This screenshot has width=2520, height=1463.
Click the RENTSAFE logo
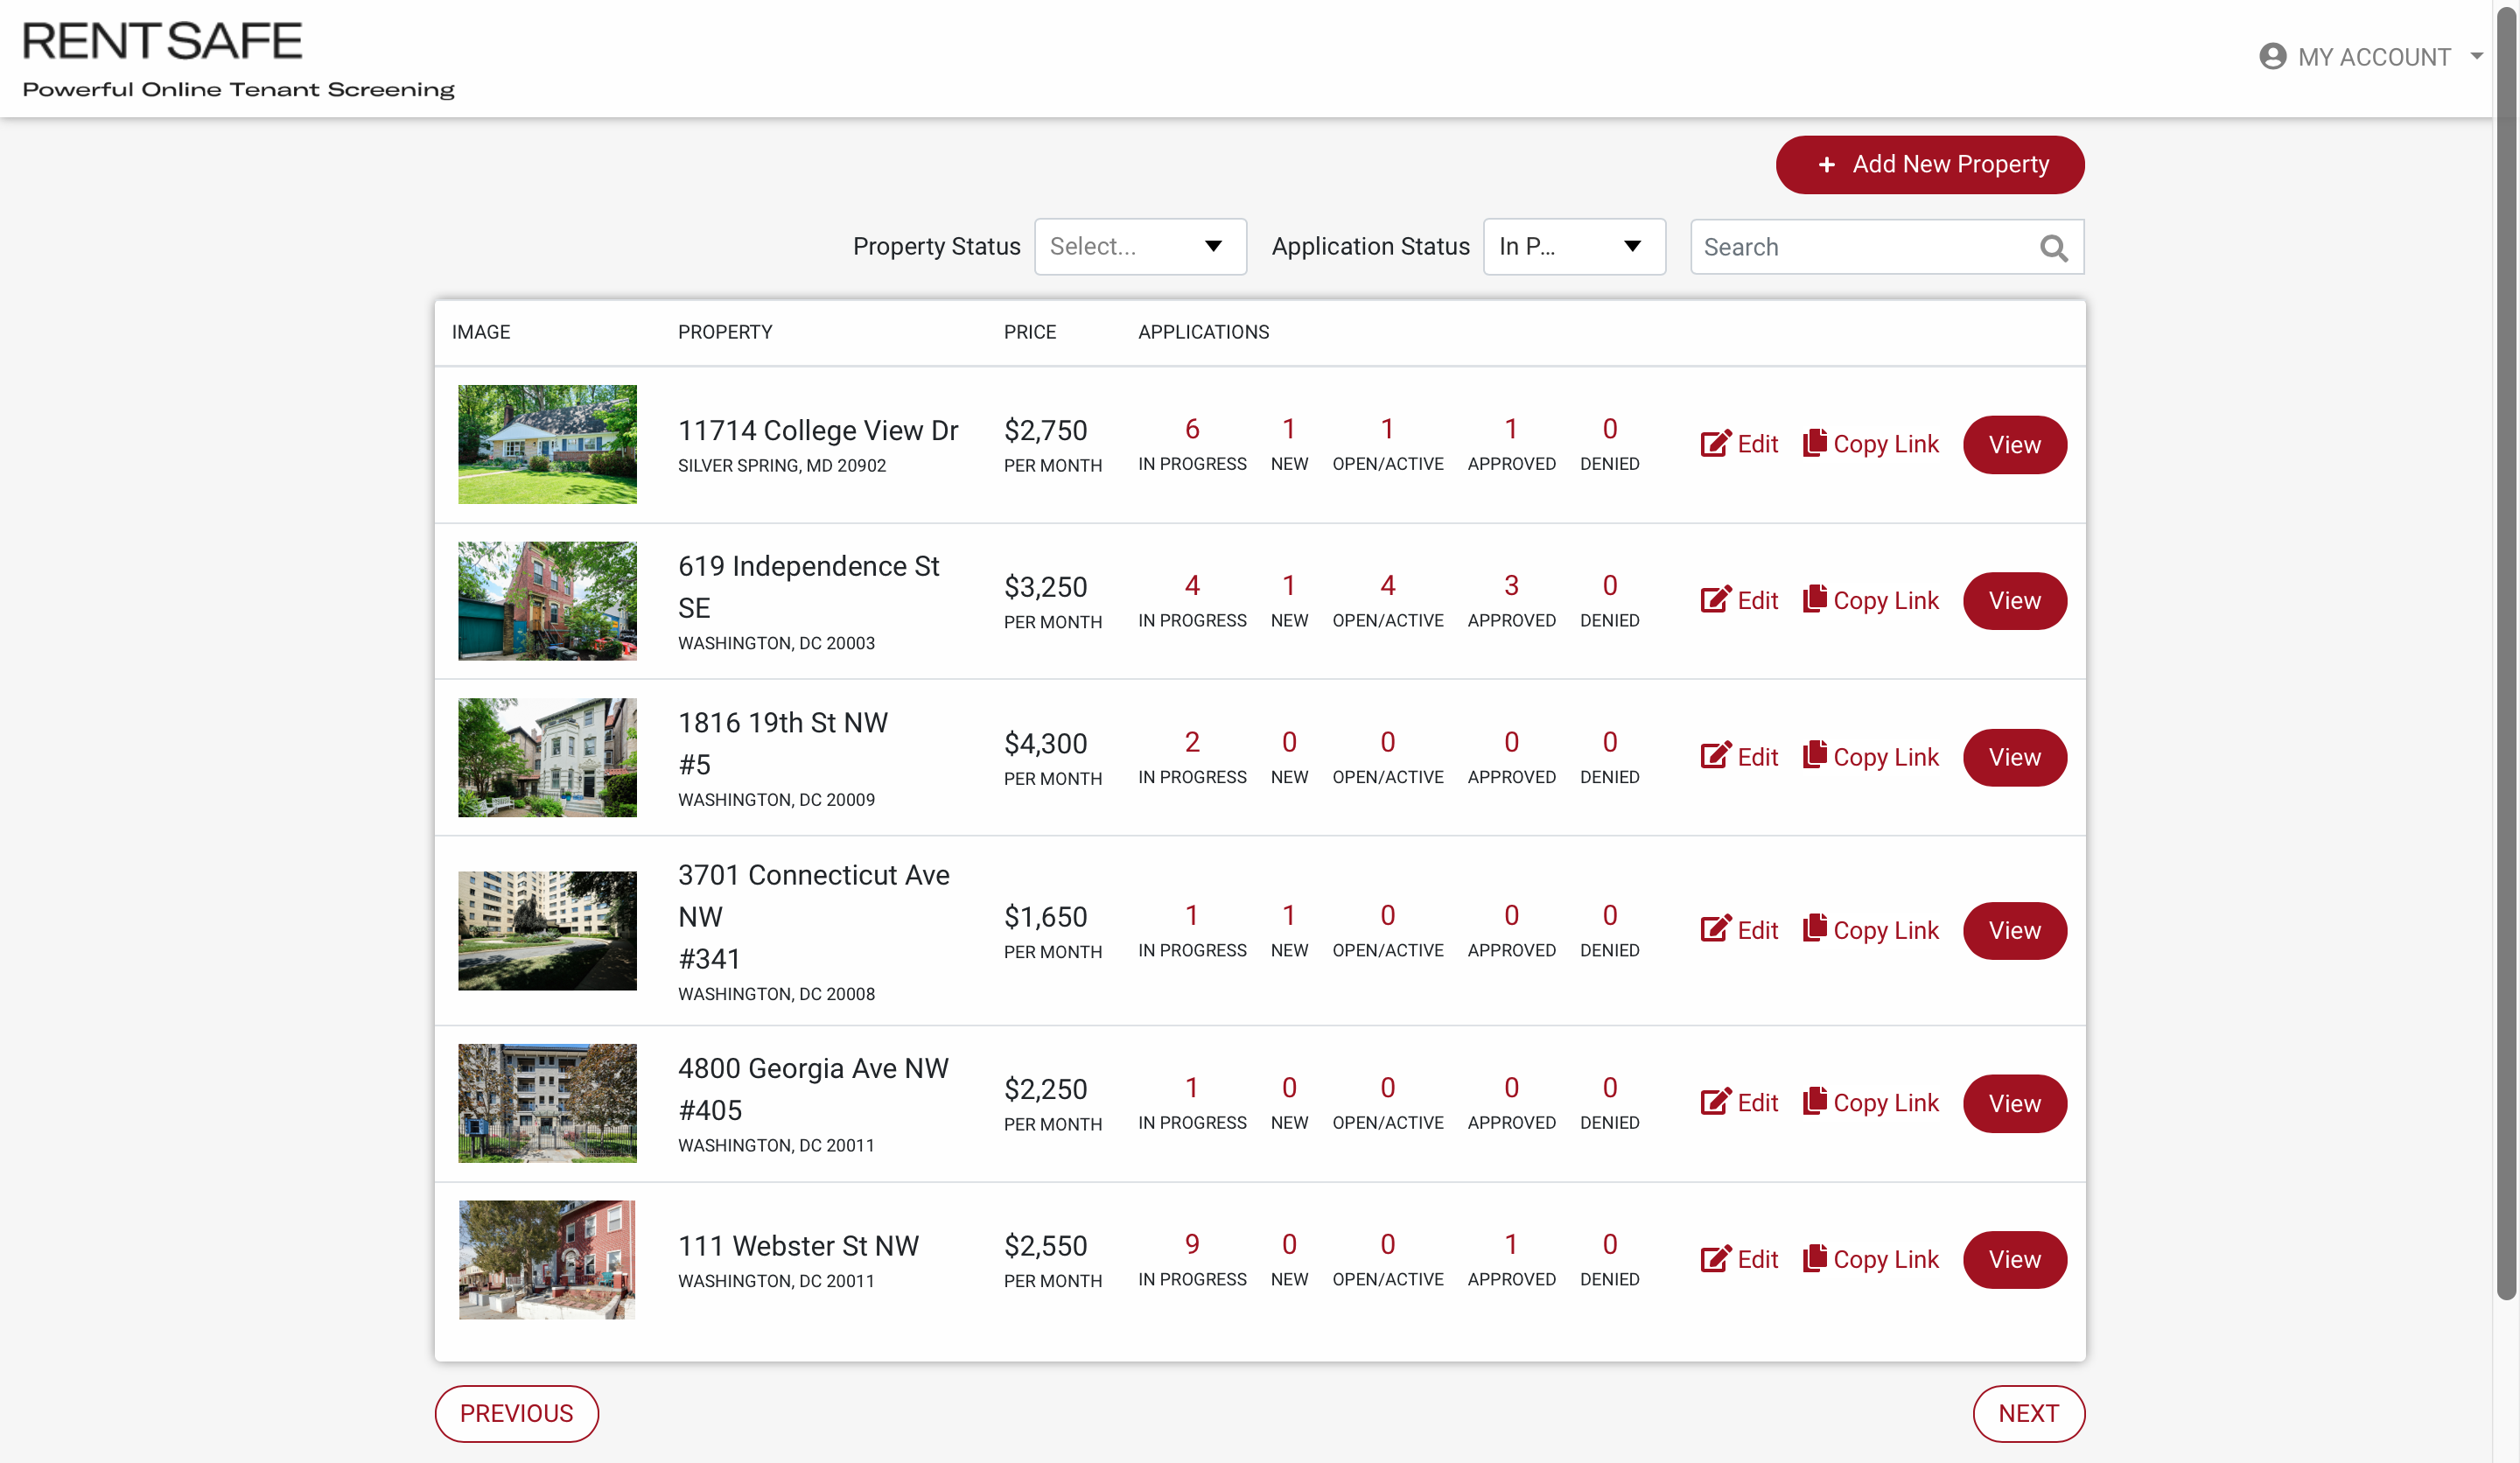click(161, 42)
